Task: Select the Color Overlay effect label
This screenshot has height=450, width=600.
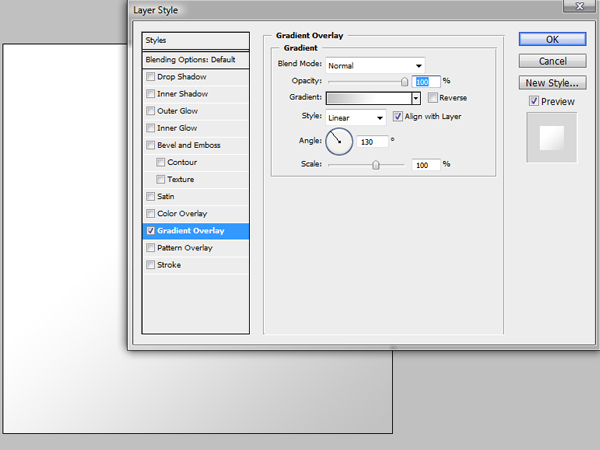Action: pyautogui.click(x=182, y=214)
